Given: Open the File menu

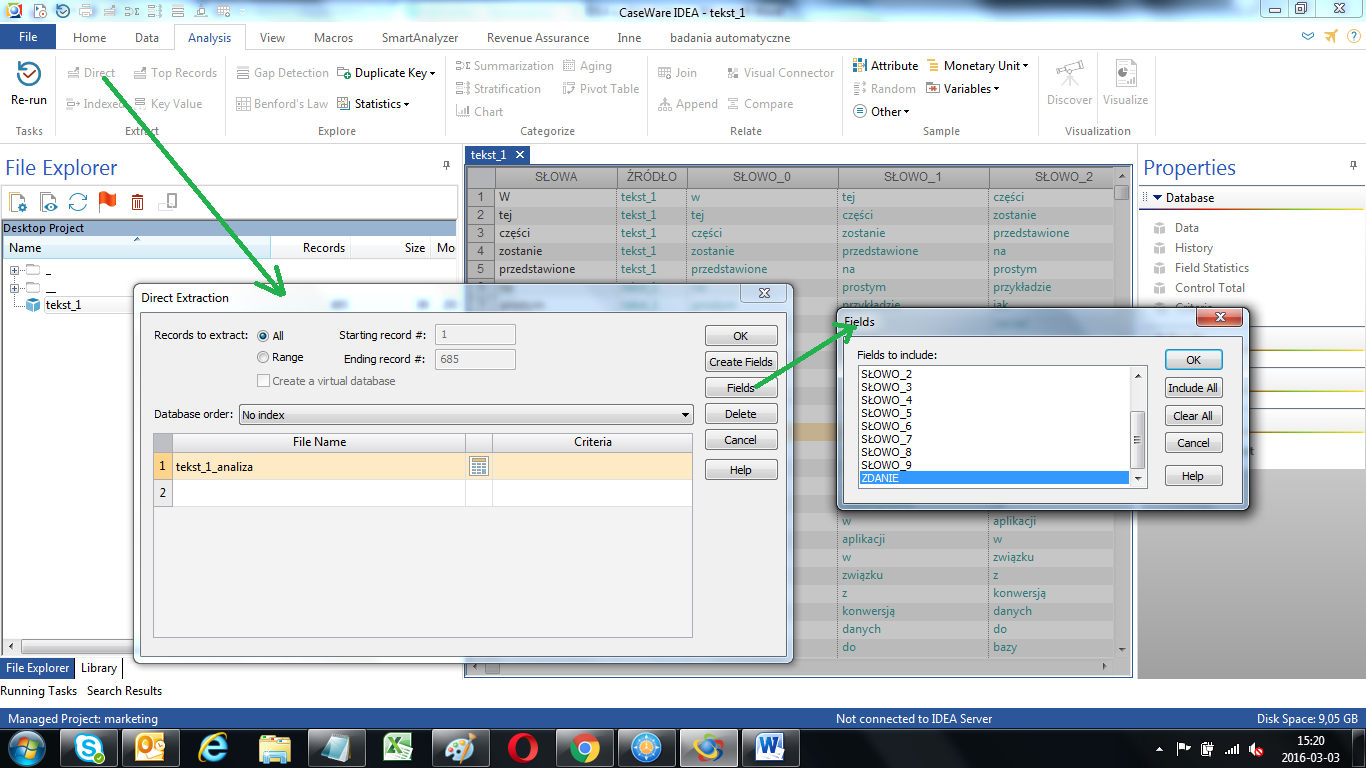Looking at the screenshot, I should coord(28,37).
